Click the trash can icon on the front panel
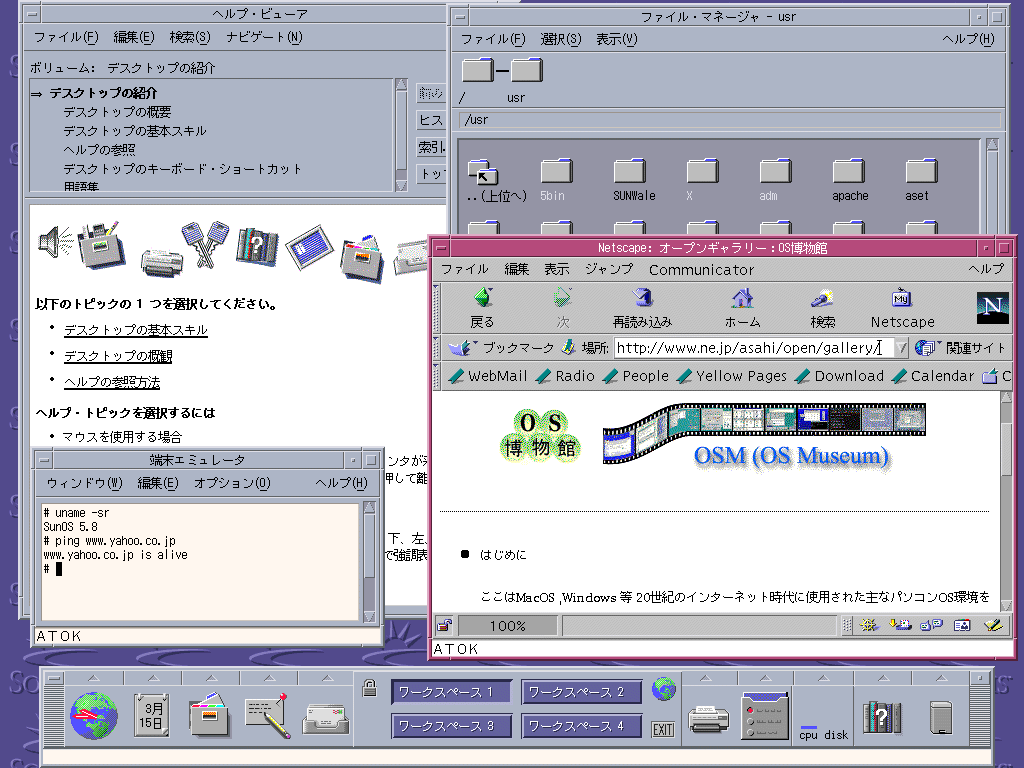This screenshot has height=768, width=1024. tap(940, 717)
